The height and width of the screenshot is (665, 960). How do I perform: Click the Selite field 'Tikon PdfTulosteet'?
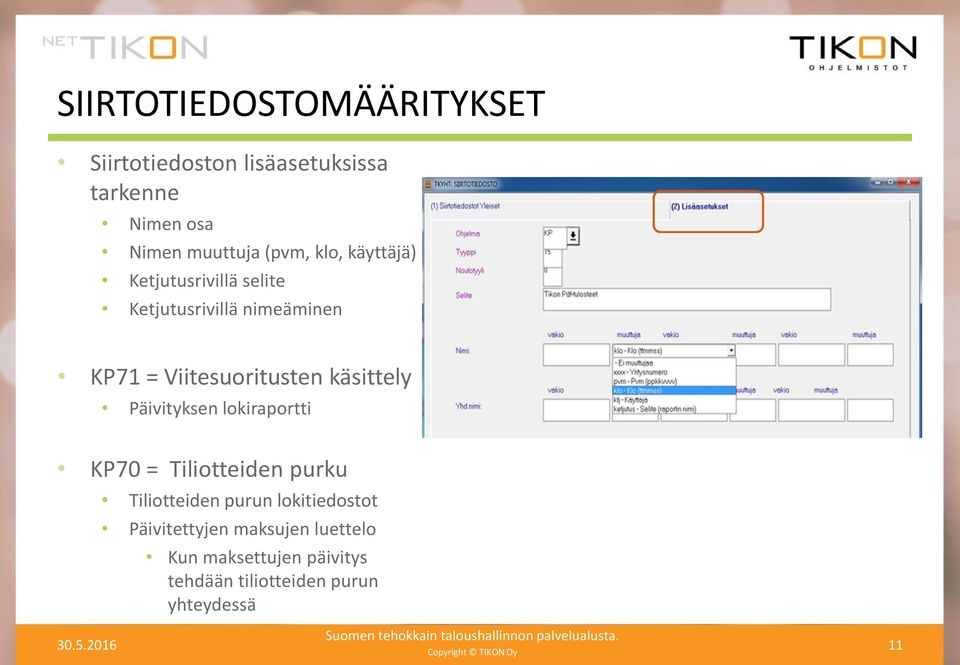686,299
